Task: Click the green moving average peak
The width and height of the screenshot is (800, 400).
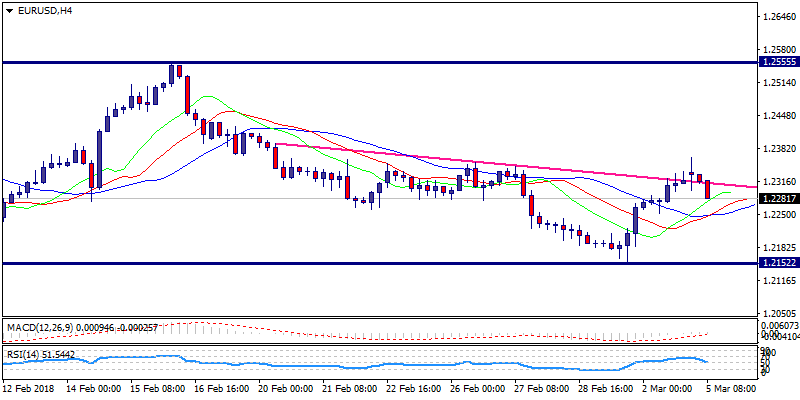Action: tap(207, 98)
